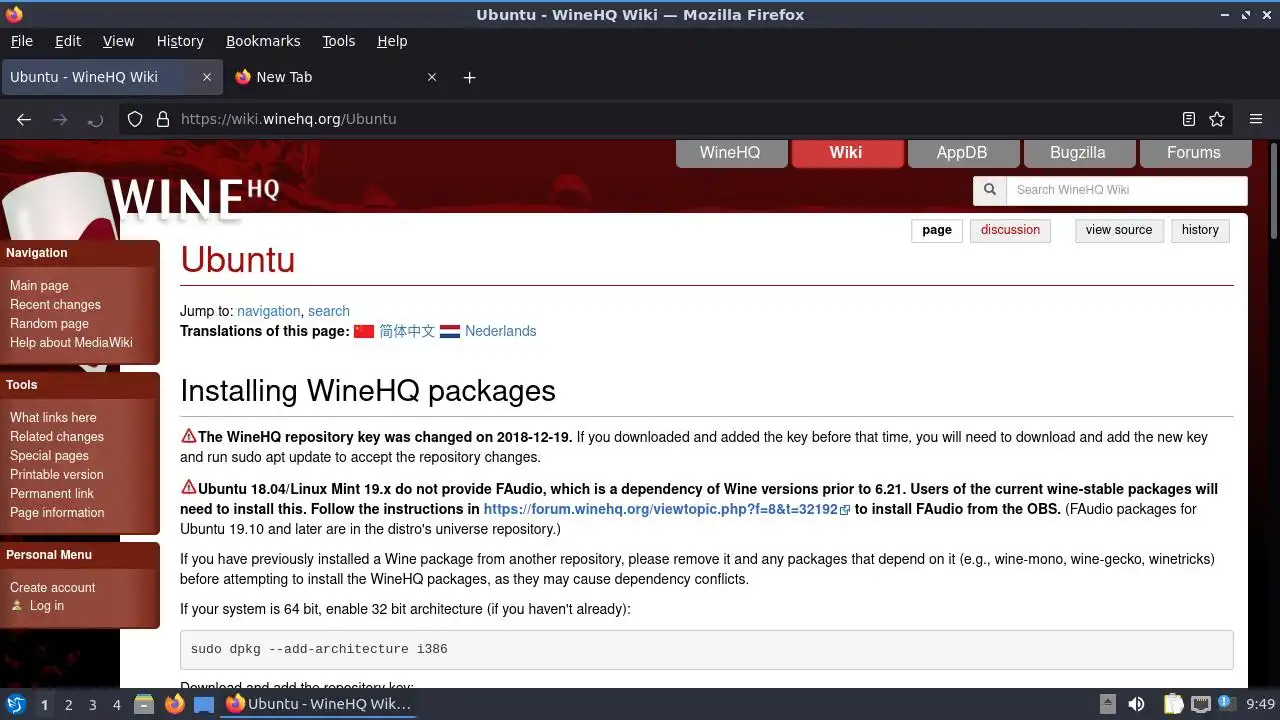The image size is (1280, 720).
Task: Open the View menu
Action: tap(118, 41)
